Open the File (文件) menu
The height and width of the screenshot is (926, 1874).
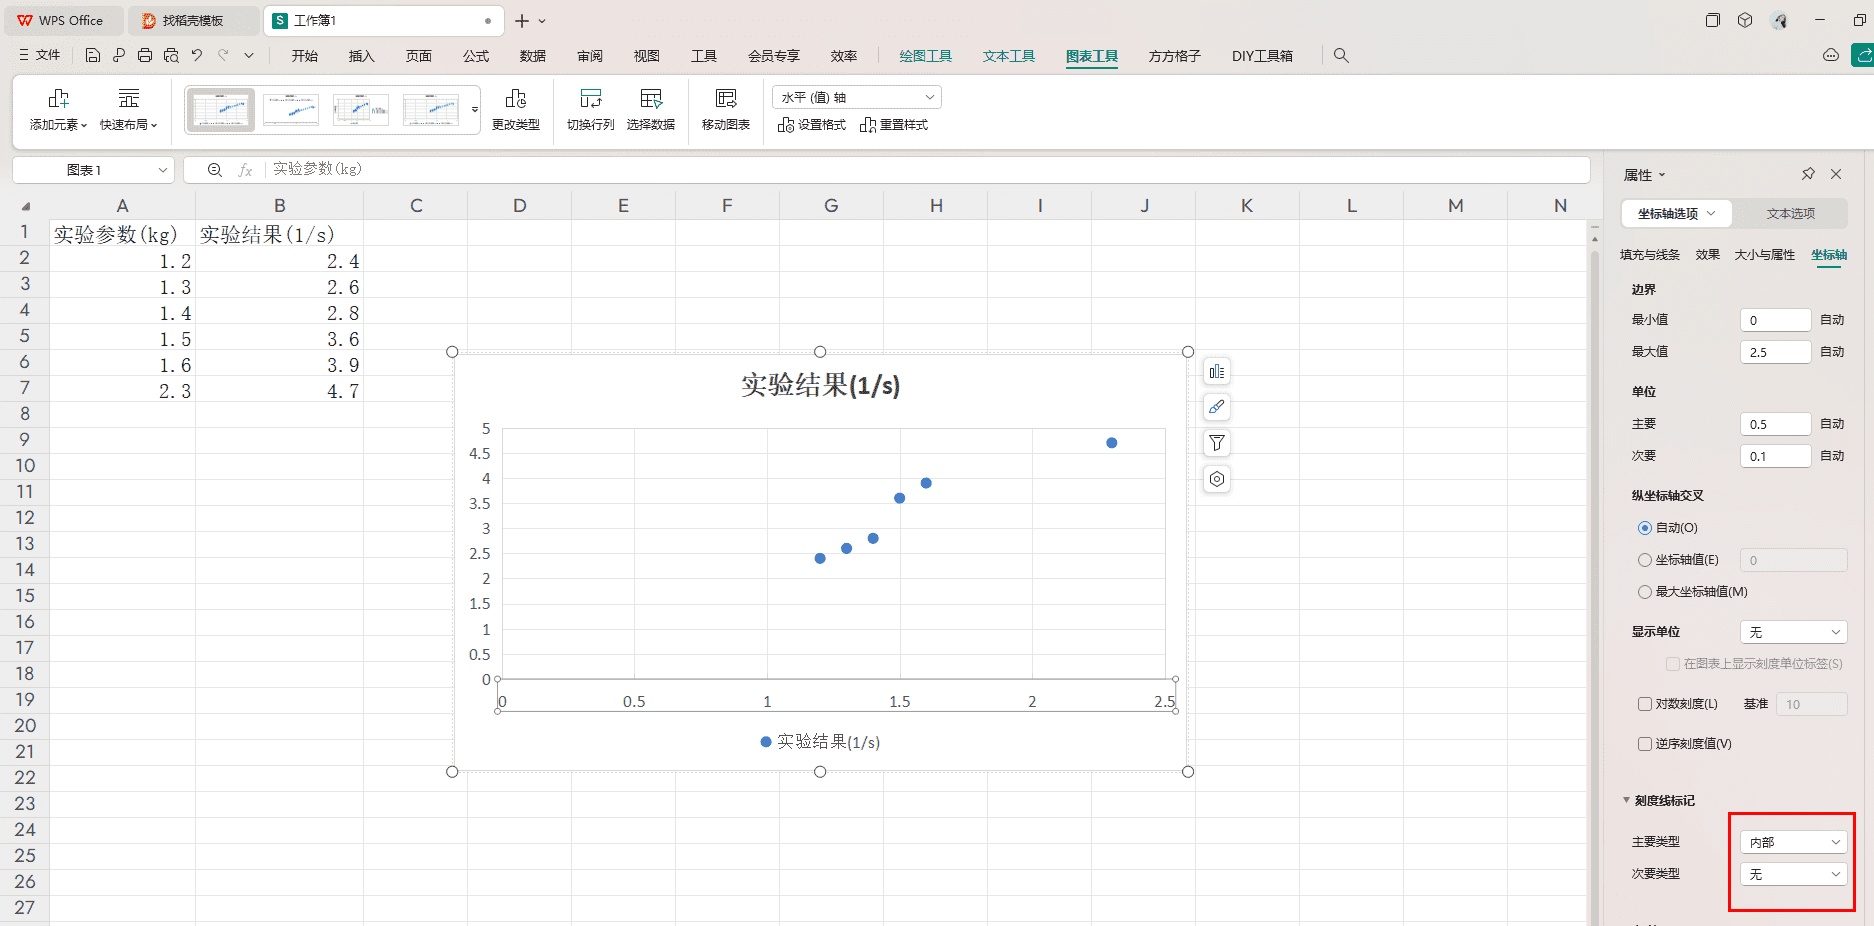pyautogui.click(x=41, y=56)
